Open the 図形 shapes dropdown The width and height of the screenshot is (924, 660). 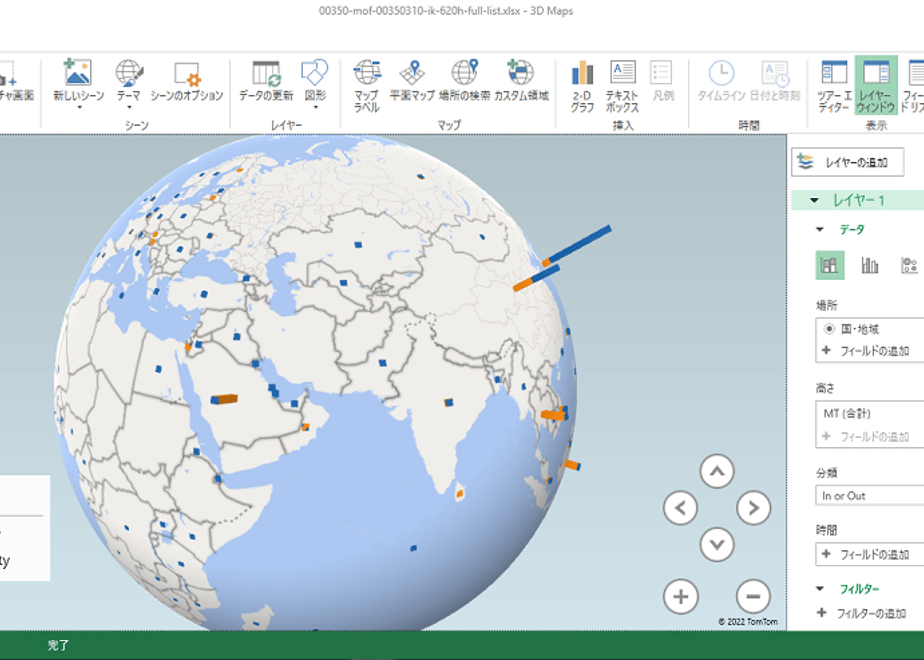315,85
